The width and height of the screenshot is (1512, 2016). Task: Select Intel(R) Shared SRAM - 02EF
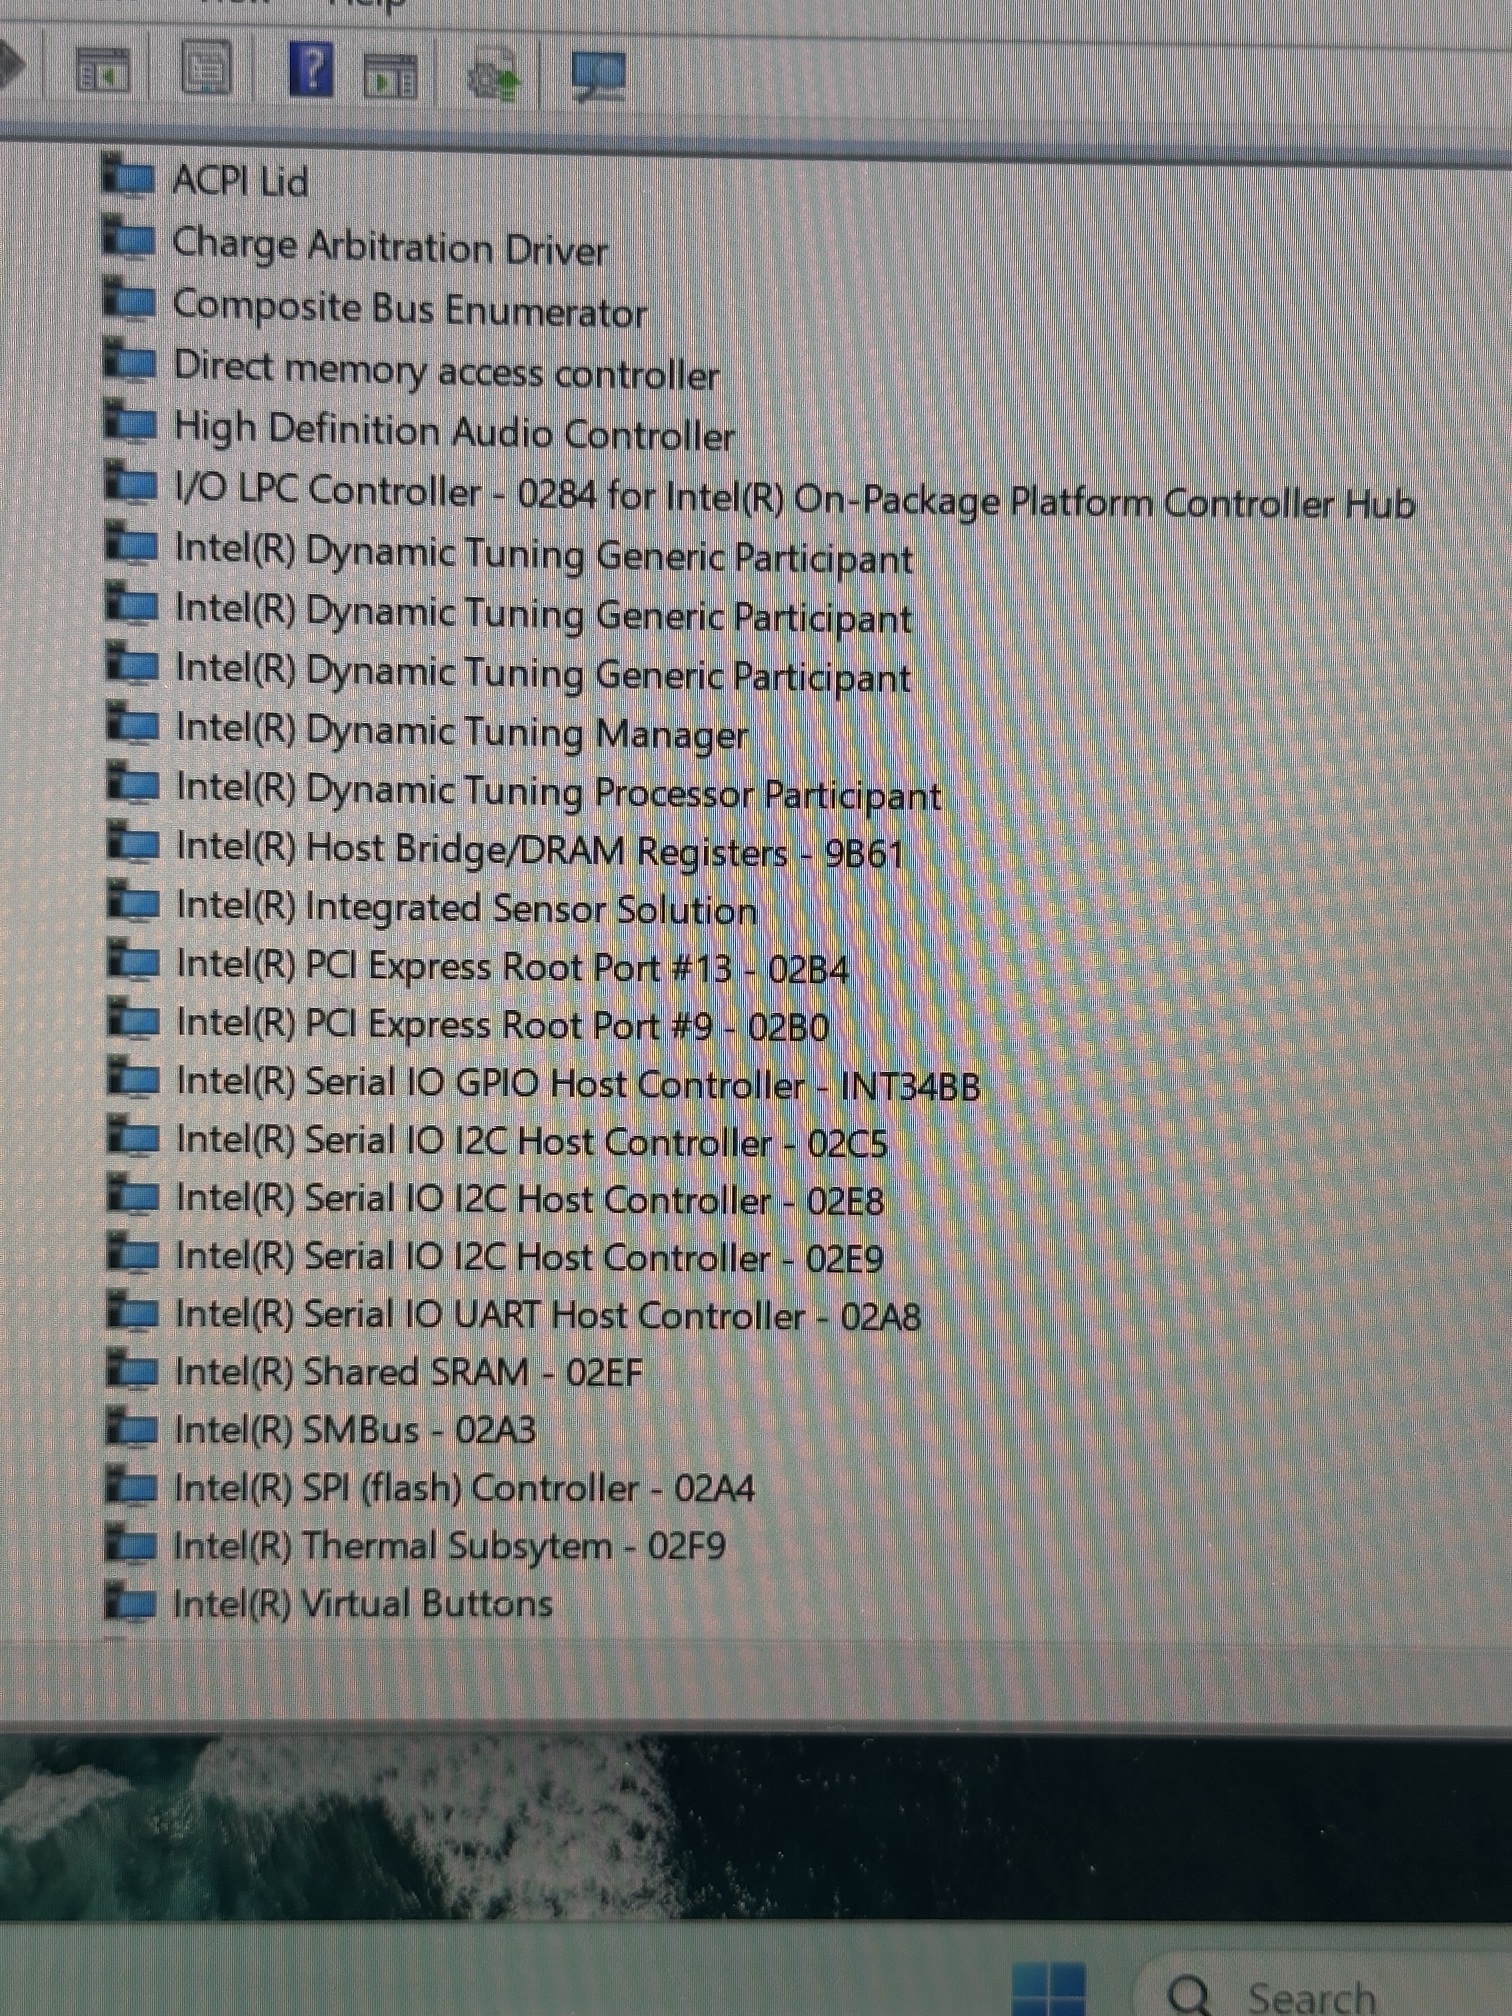click(408, 1372)
